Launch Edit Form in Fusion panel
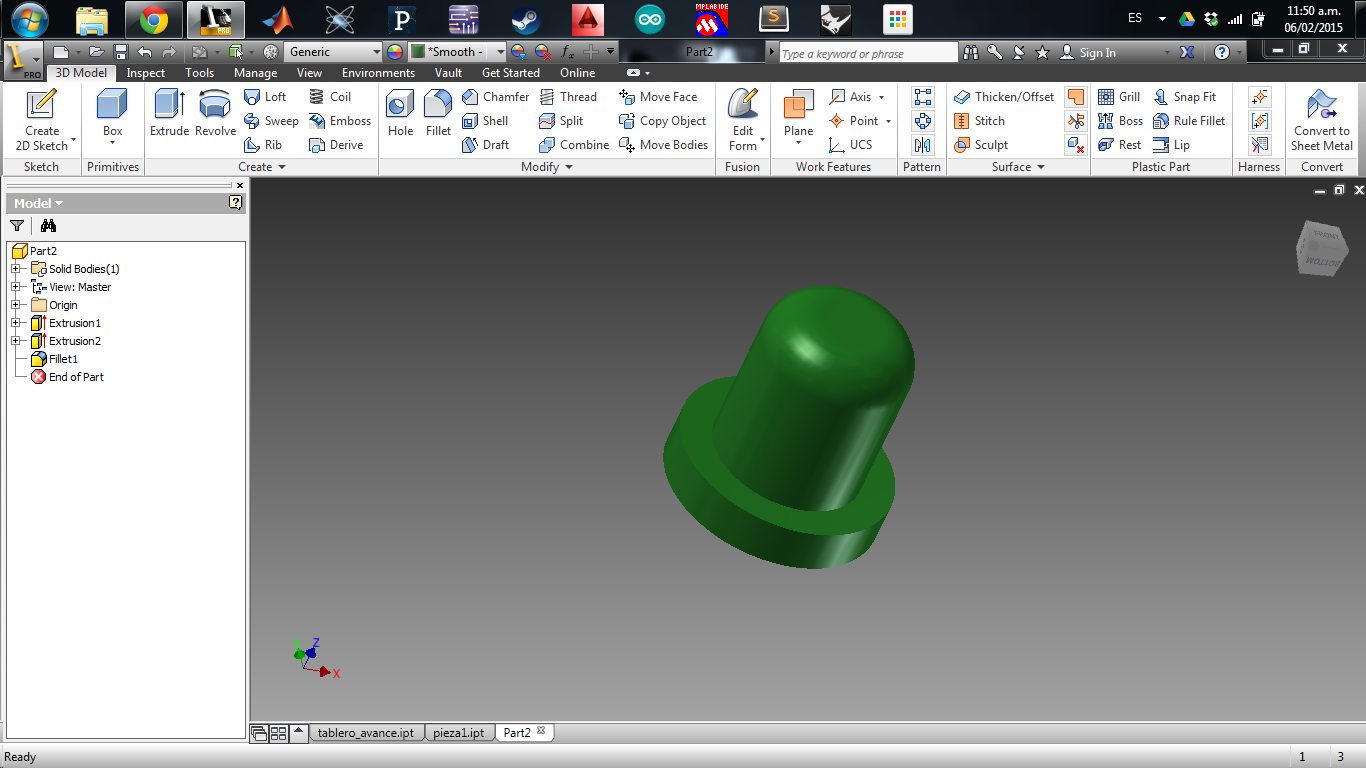Viewport: 1366px width, 768px height. pos(743,120)
